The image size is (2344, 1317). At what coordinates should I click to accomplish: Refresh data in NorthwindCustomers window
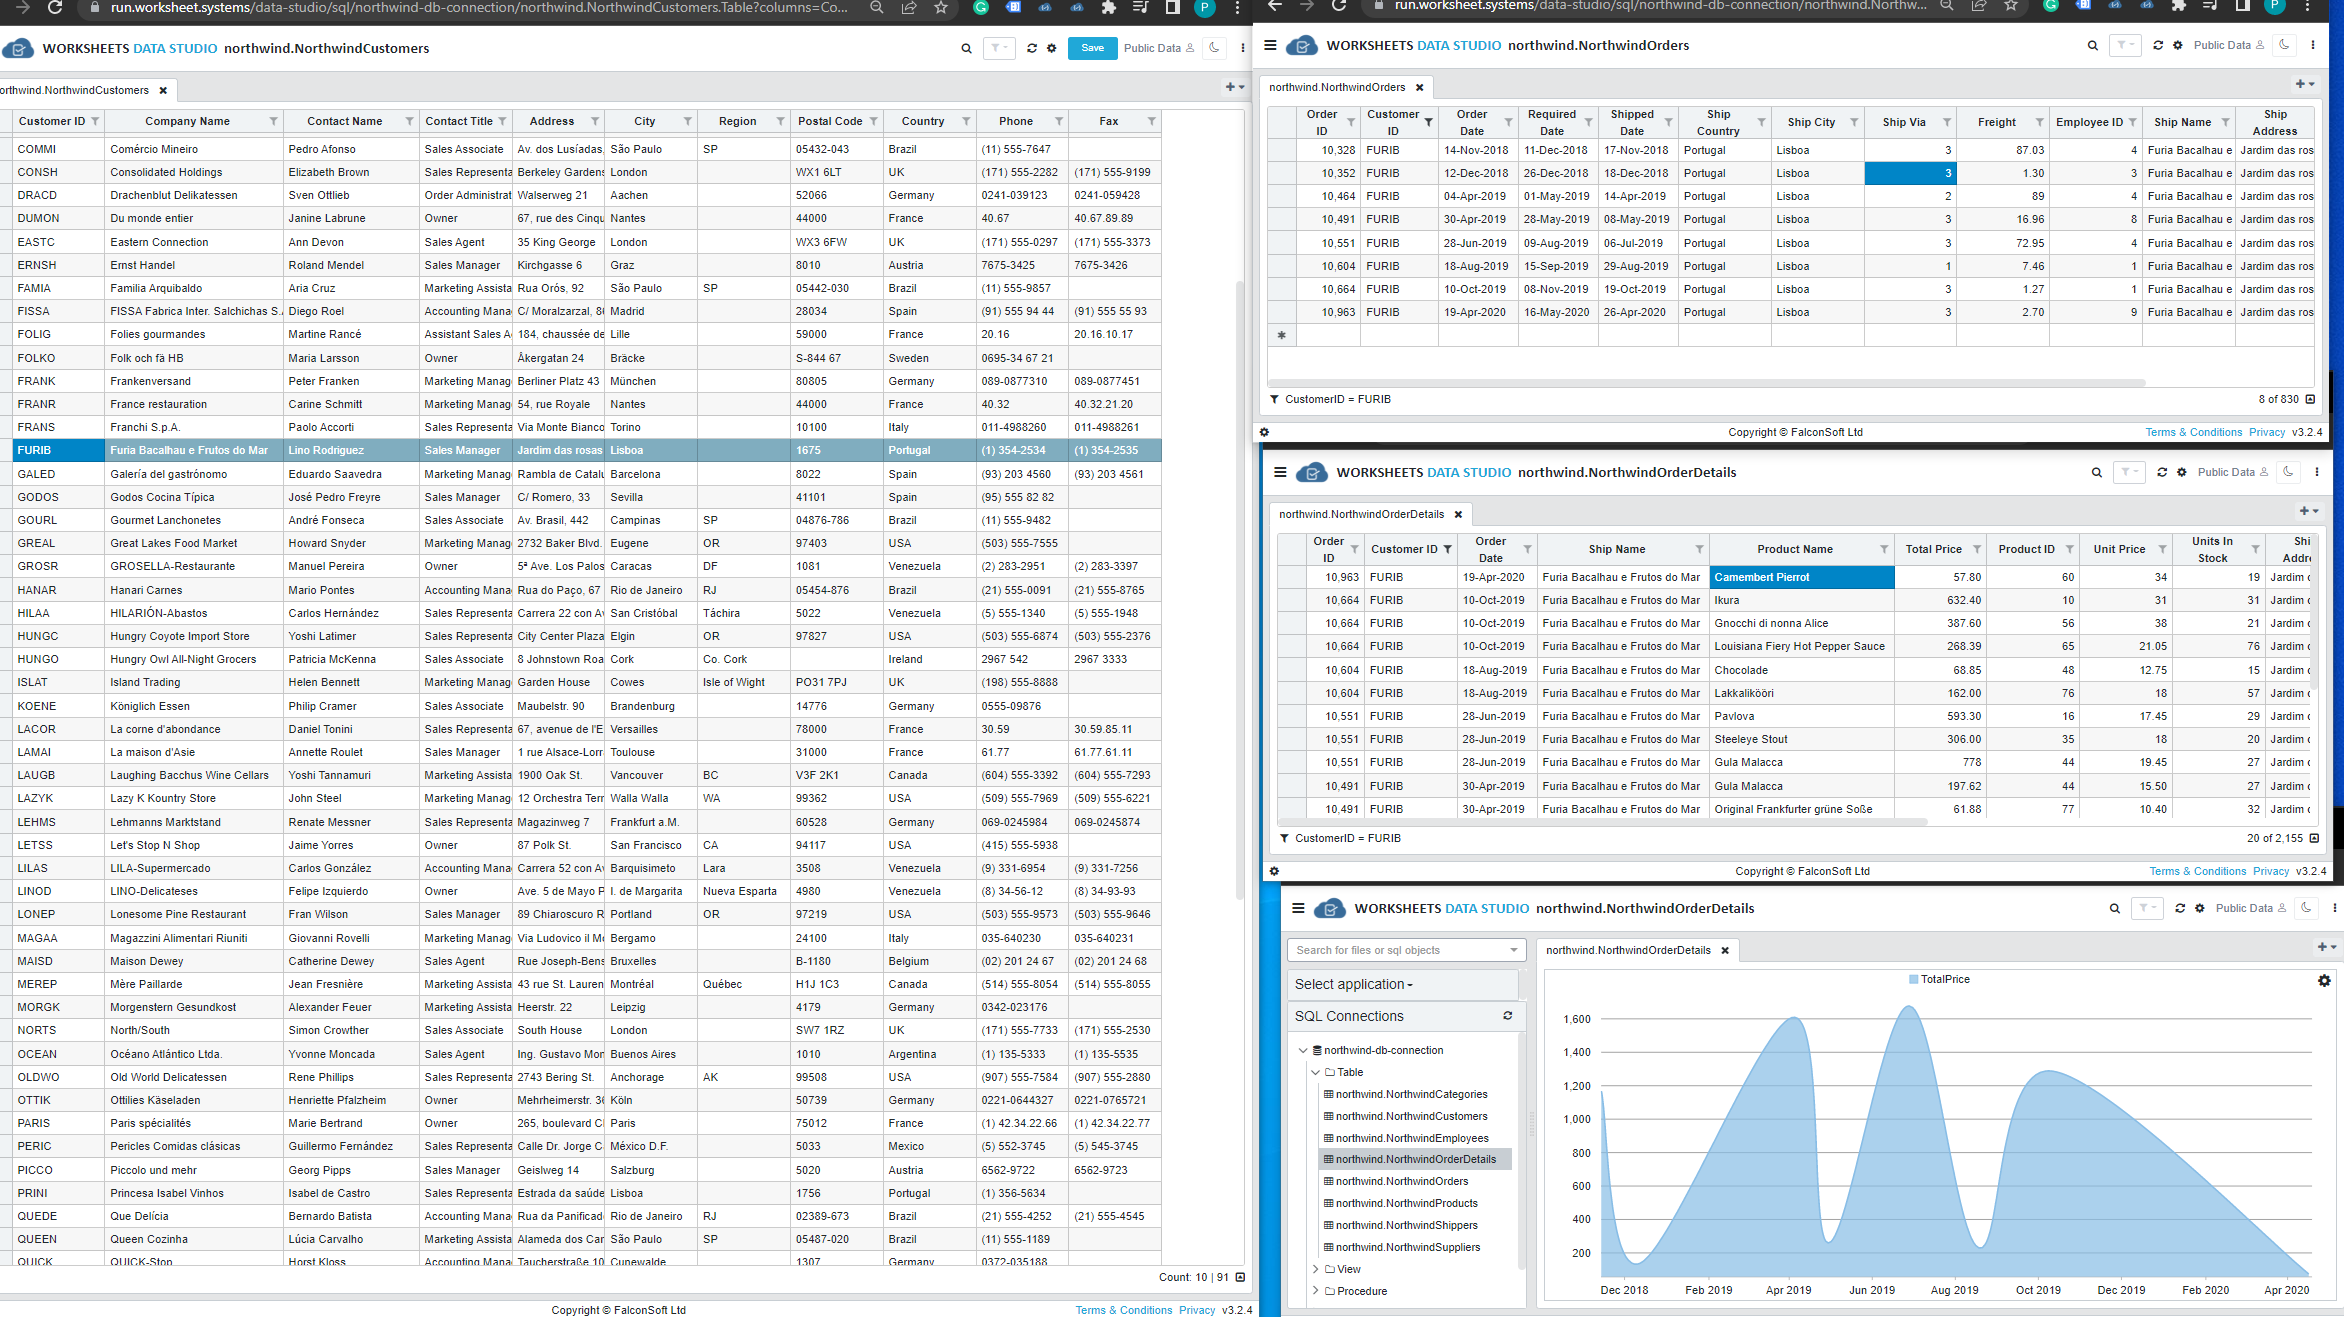point(1032,48)
